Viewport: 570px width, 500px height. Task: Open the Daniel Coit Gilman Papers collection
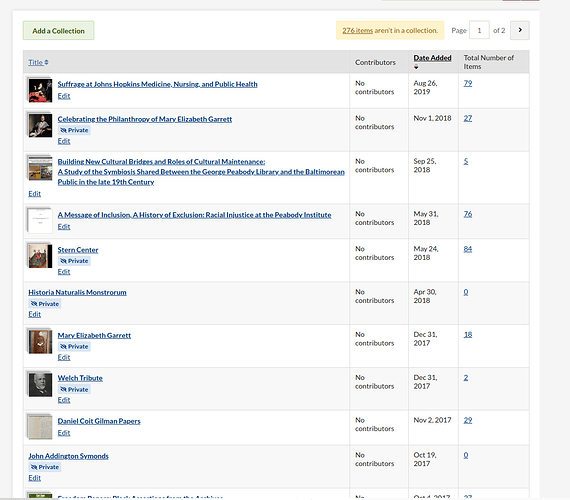(x=99, y=421)
